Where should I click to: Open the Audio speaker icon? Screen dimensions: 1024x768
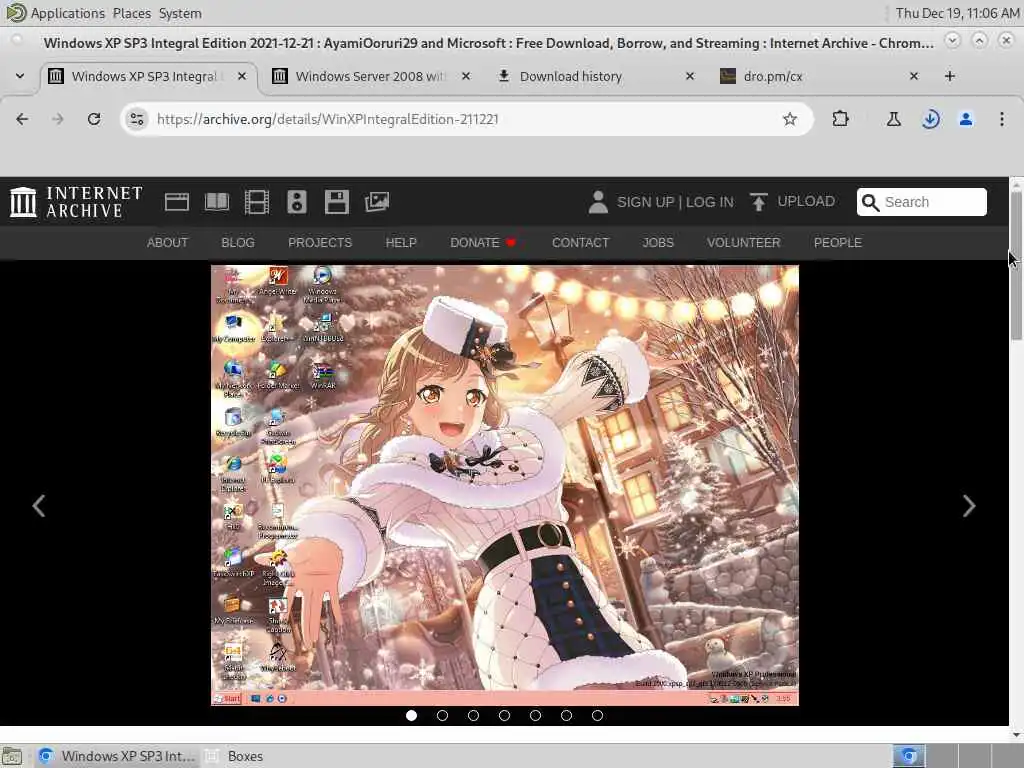[x=296, y=202]
